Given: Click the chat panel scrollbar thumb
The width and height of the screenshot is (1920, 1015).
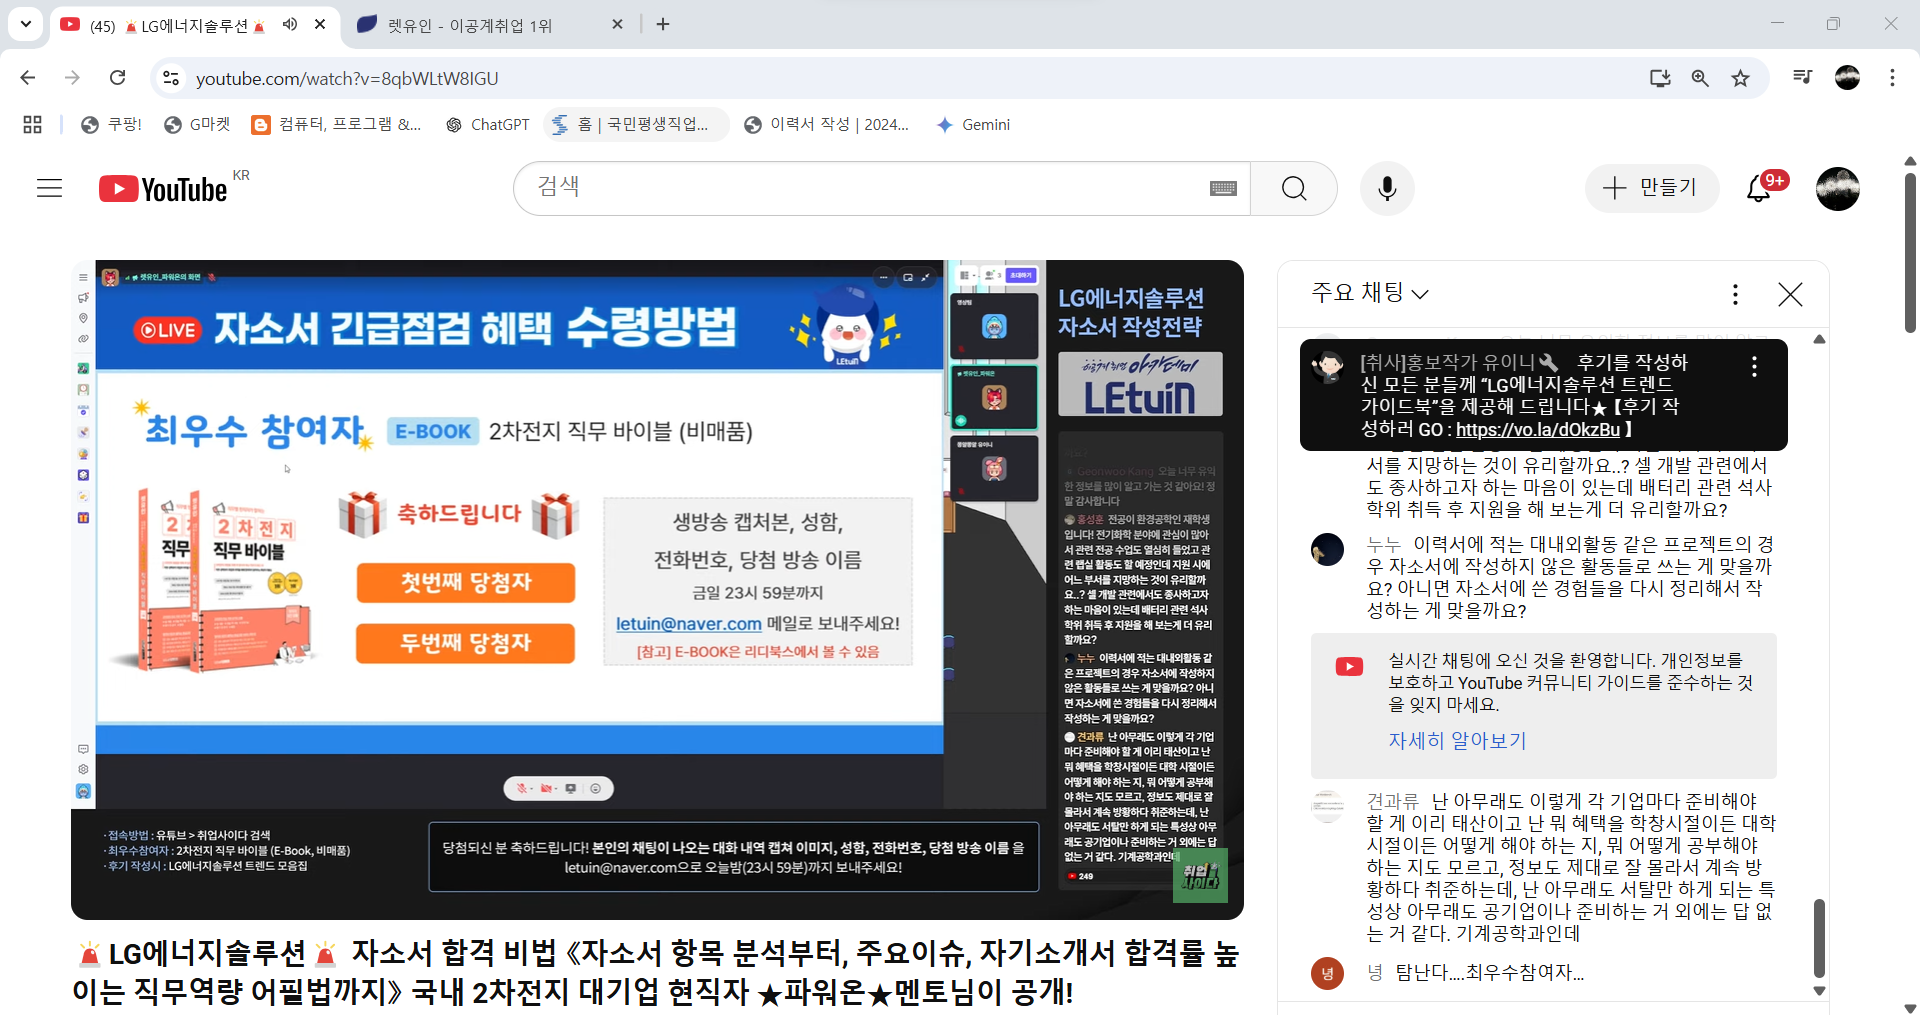Looking at the screenshot, I should [1819, 937].
